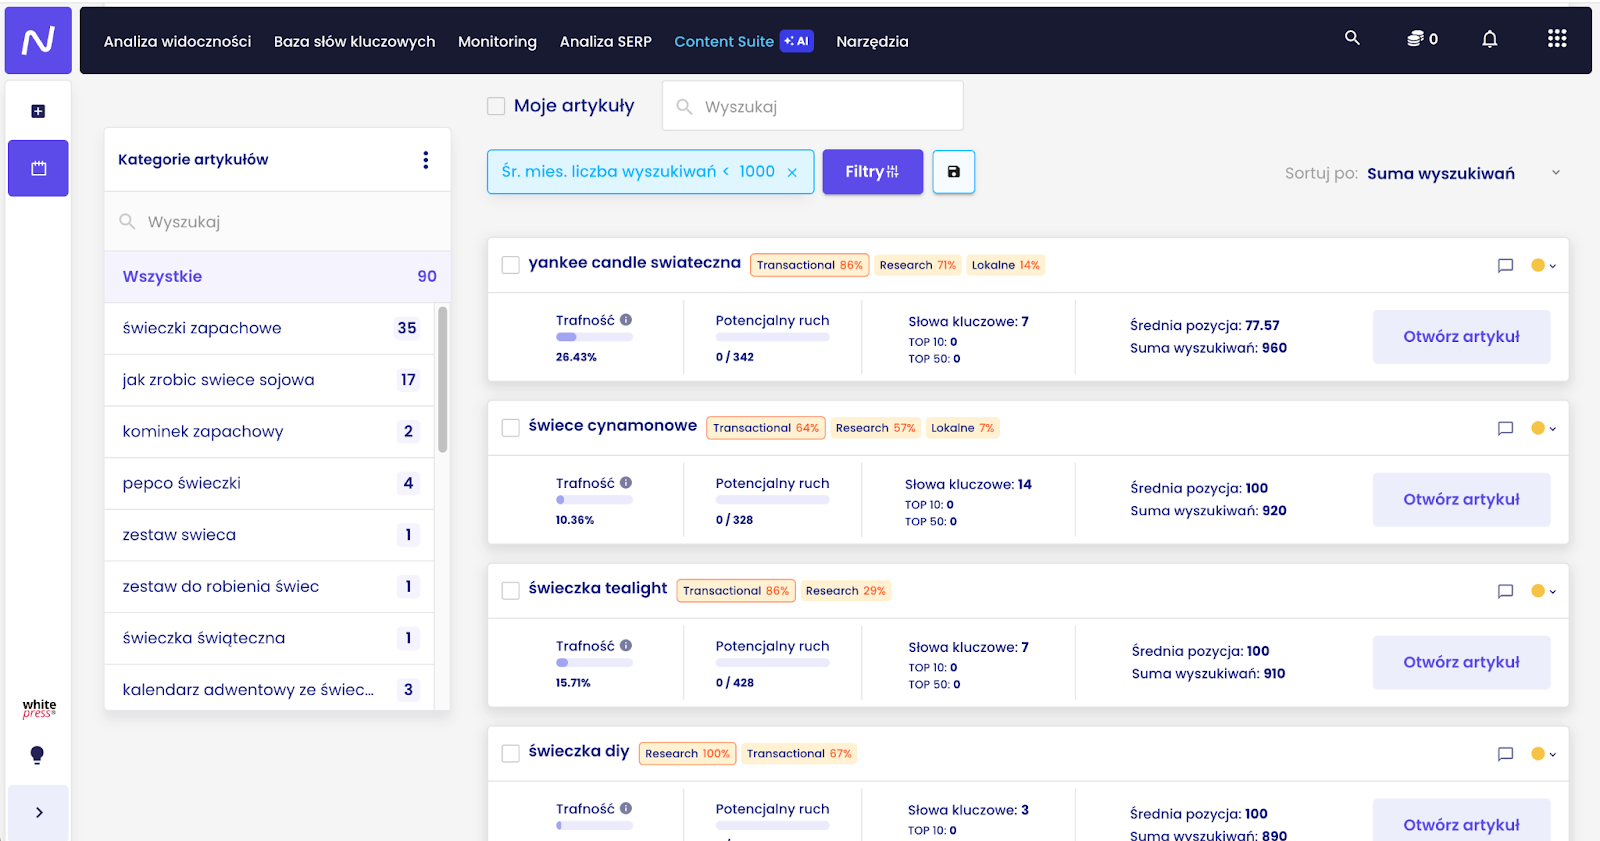
Task: Click the plus icon in the left sidebar
Action: pos(38,111)
